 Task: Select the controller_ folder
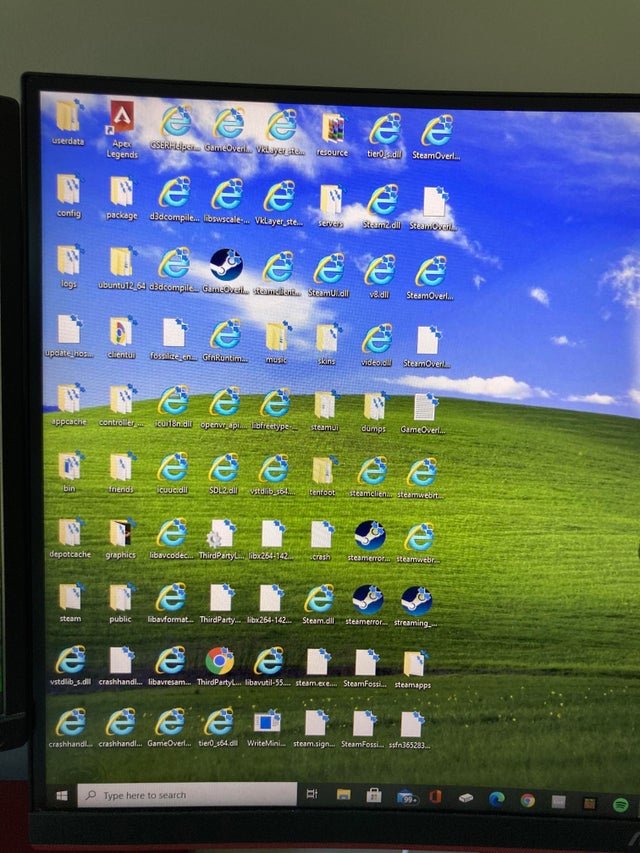click(x=121, y=399)
